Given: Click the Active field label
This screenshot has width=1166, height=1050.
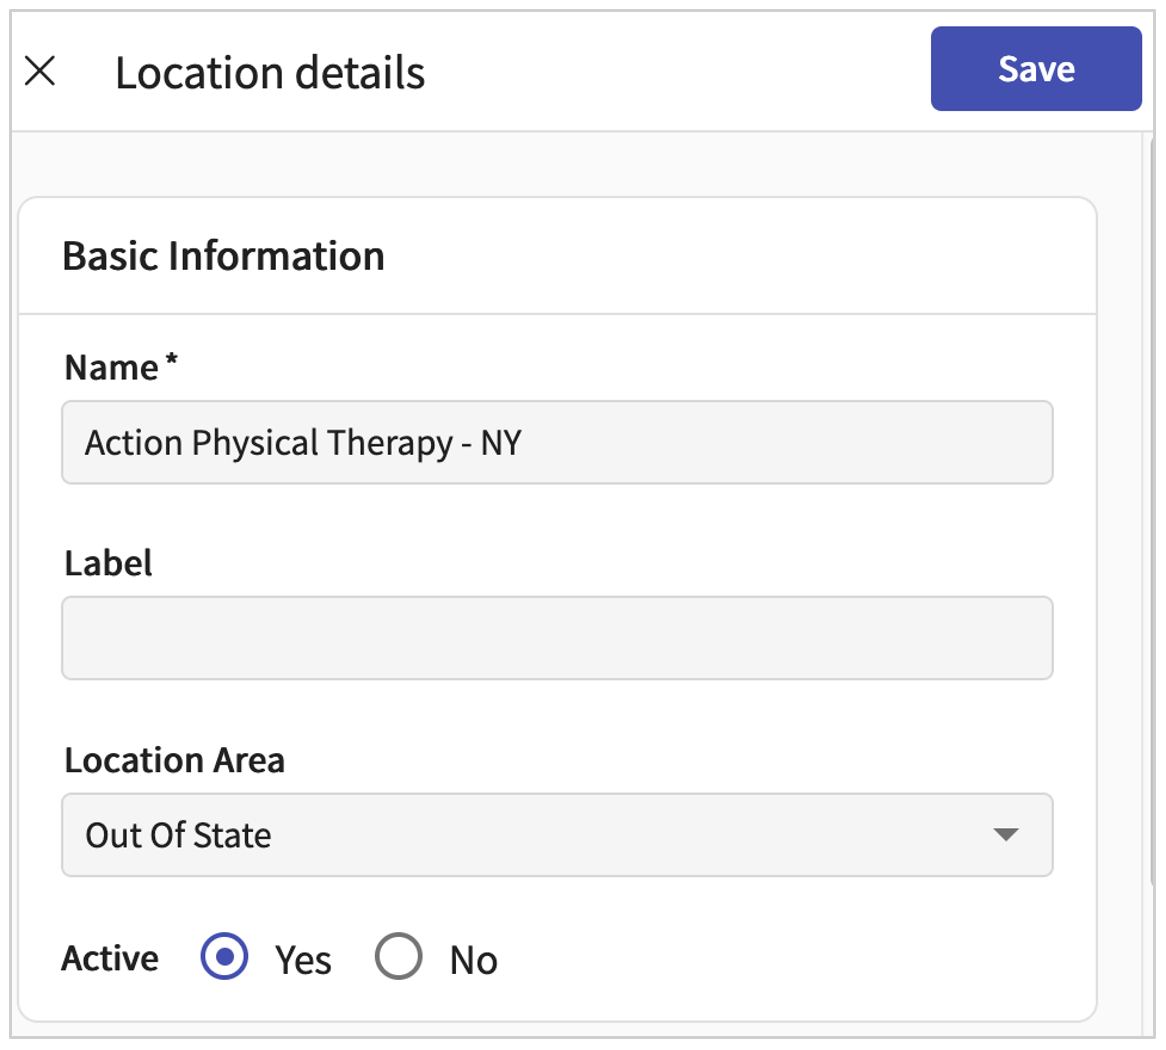Looking at the screenshot, I should tap(110, 958).
